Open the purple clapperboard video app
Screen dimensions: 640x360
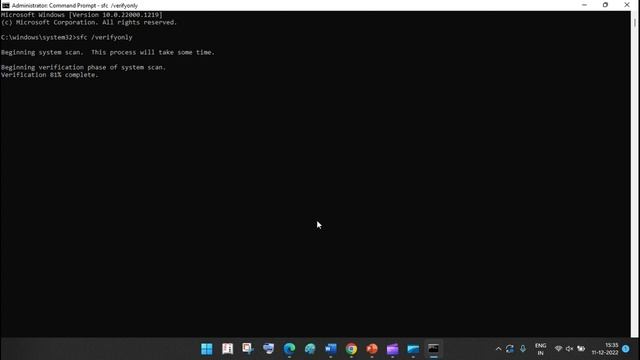[392, 349]
